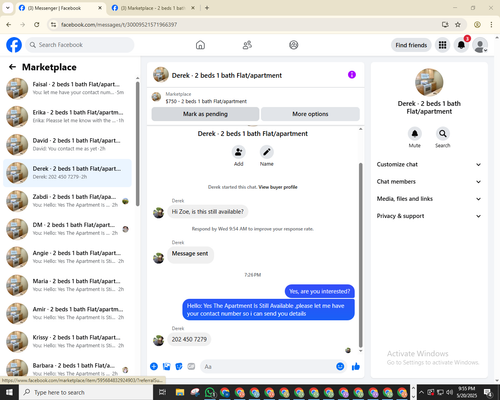The image size is (500, 400).
Task: Open conversation information purple icon
Action: tap(352, 75)
